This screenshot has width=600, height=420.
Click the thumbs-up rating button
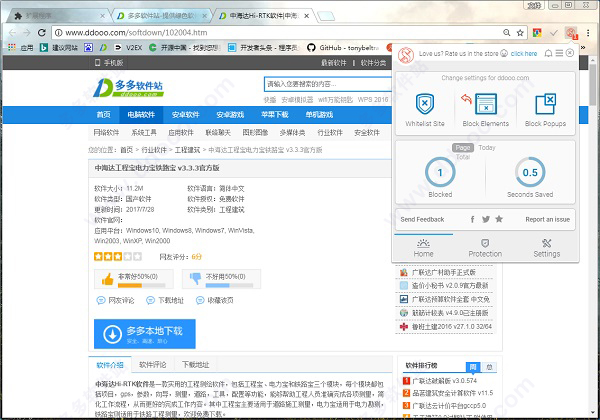pos(134,279)
